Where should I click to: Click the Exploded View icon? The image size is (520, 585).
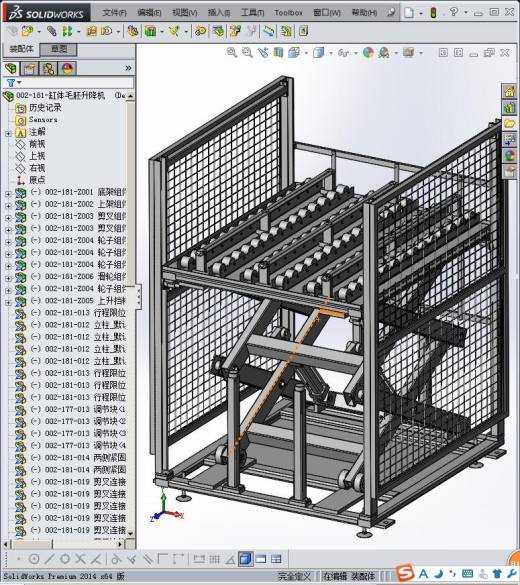pyautogui.click(x=235, y=31)
